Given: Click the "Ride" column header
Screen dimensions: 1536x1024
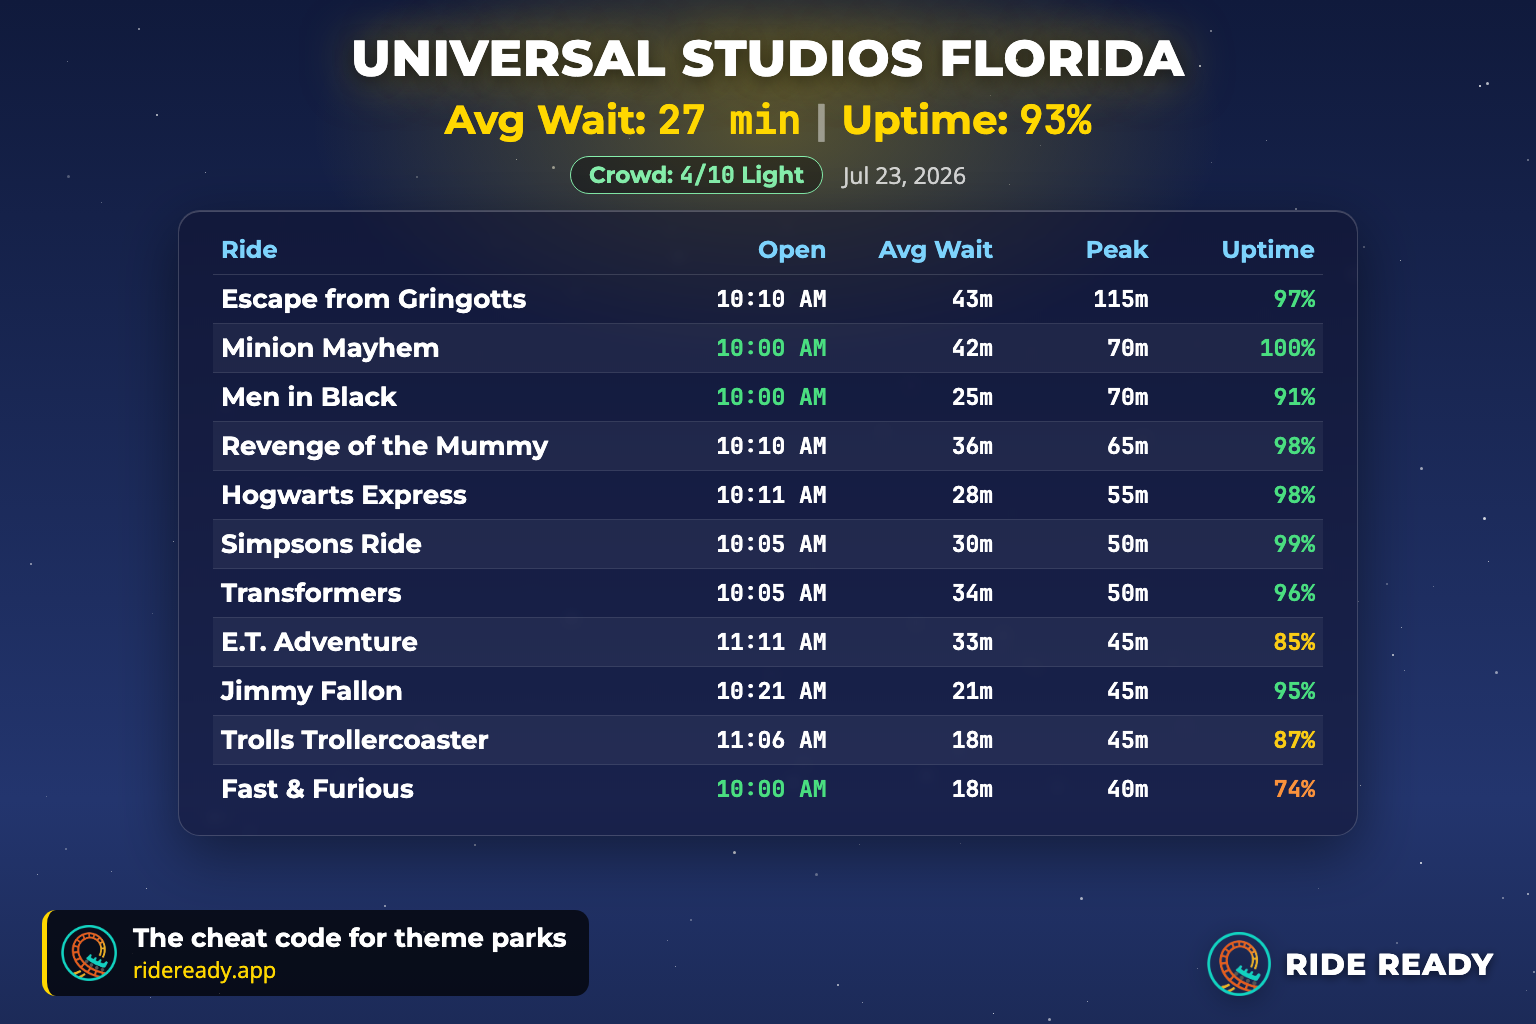Looking at the screenshot, I should pyautogui.click(x=249, y=250).
